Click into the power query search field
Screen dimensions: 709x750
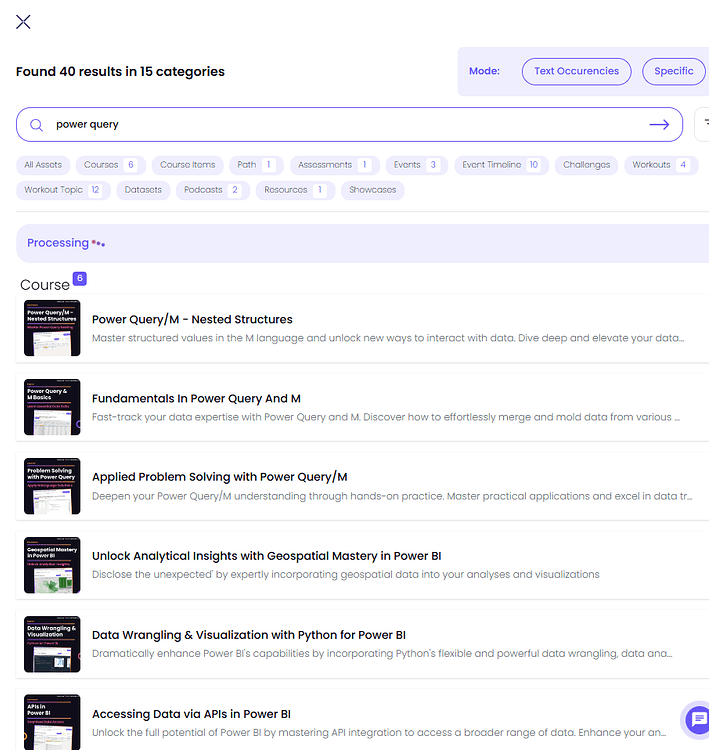click(340, 125)
